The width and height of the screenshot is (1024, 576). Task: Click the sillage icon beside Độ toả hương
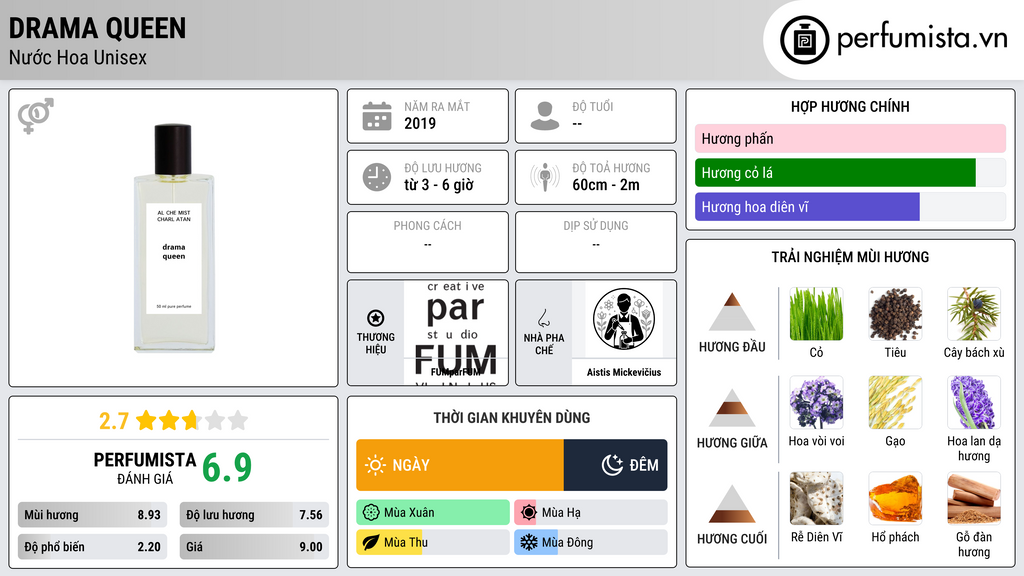point(545,177)
